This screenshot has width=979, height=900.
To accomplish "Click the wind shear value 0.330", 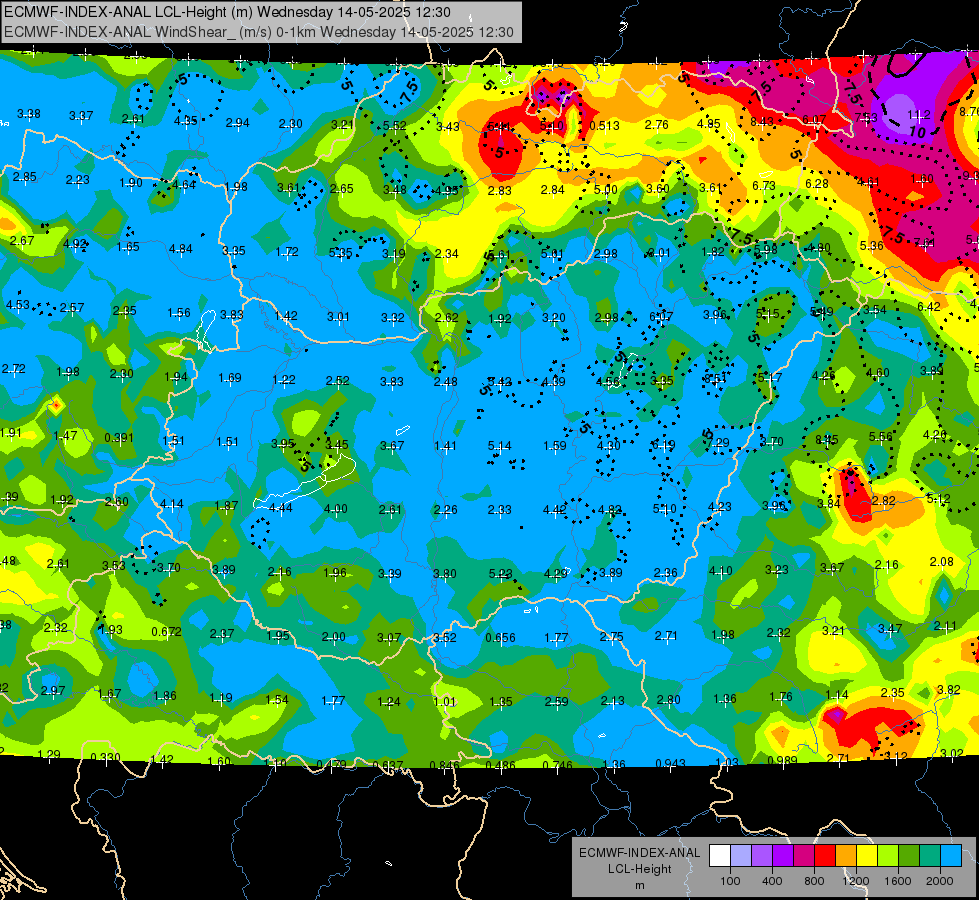I will (106, 757).
